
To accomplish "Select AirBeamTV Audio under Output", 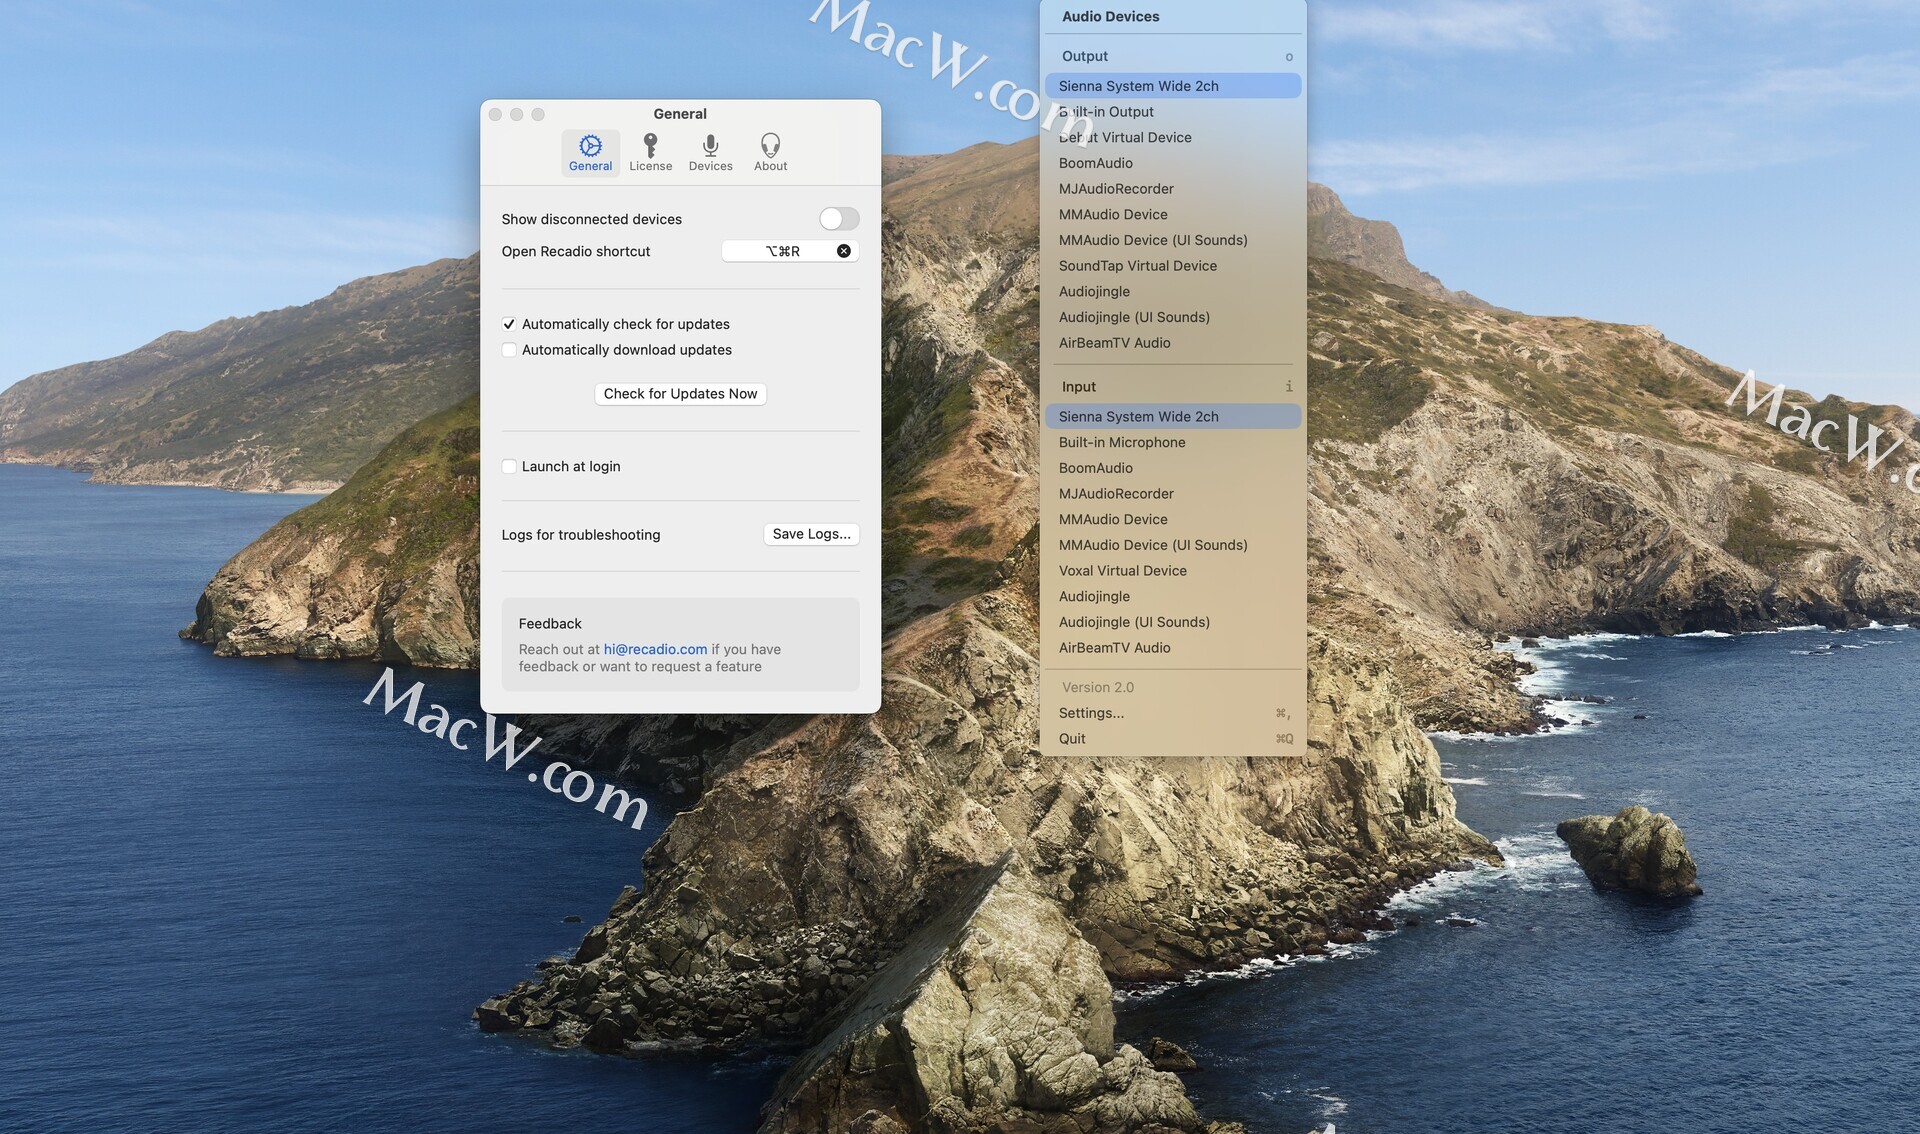I will coord(1114,343).
